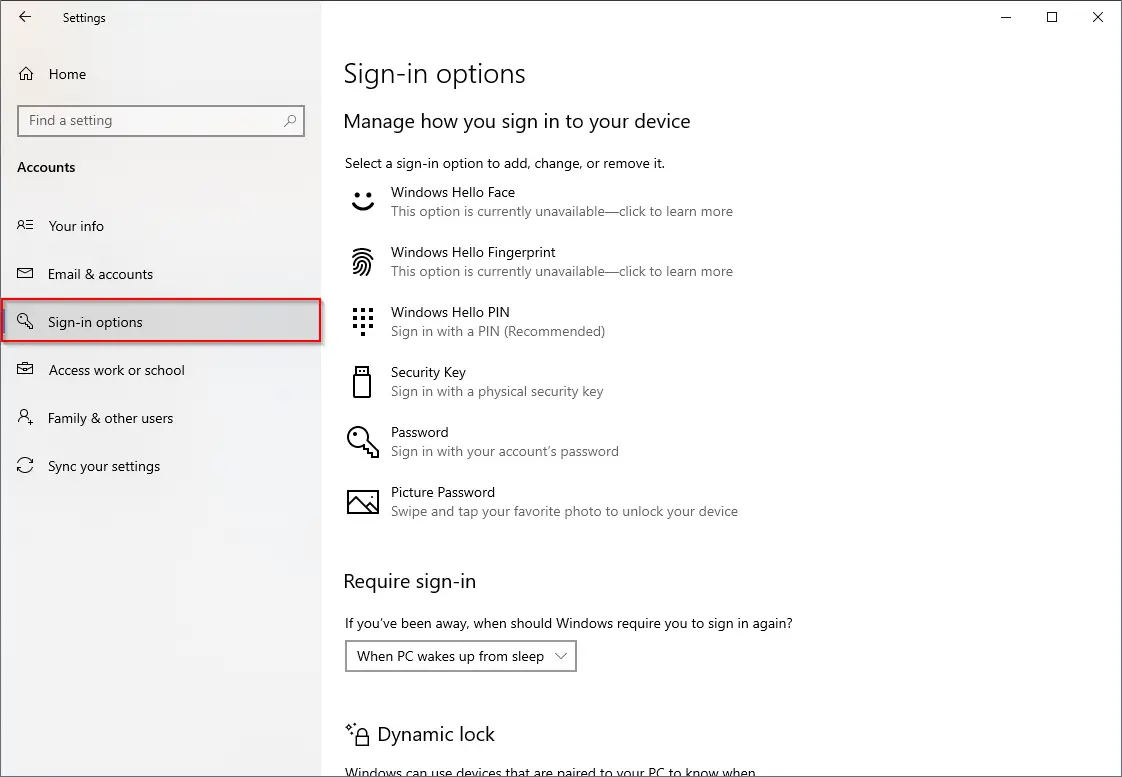Click the Home house icon

click(x=26, y=74)
